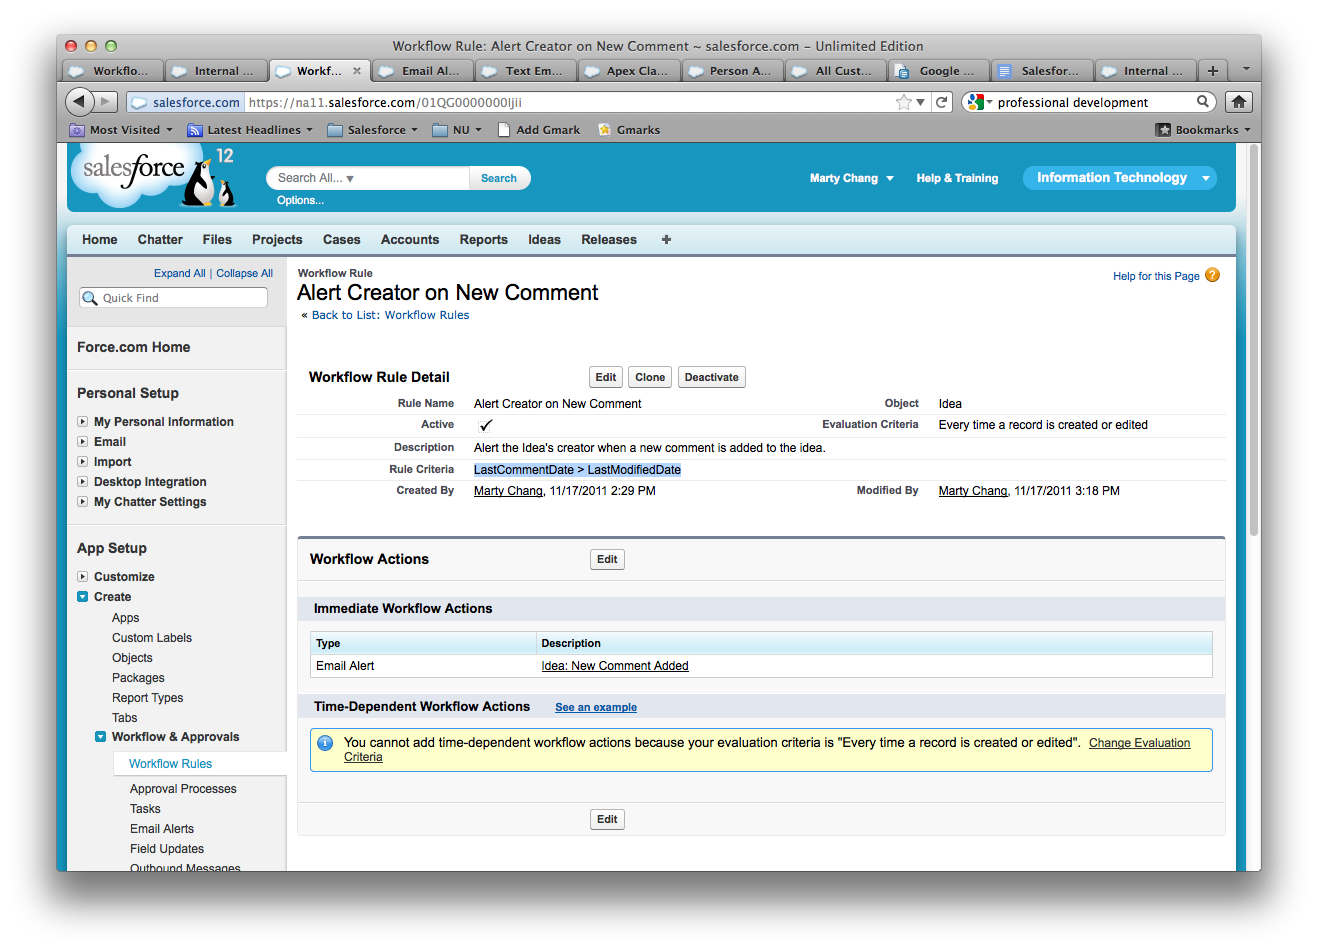Expand the Email setup section
Screen dimensions: 1318x950
tap(82, 442)
